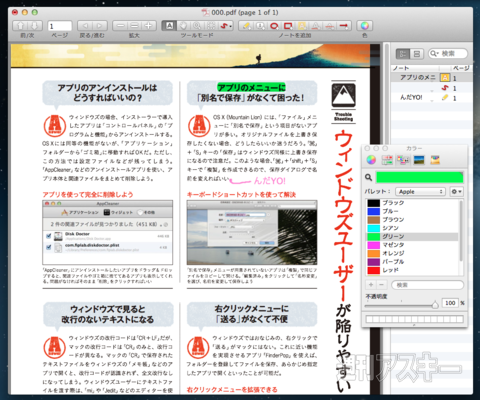Set actual size with the equals button

134,26
